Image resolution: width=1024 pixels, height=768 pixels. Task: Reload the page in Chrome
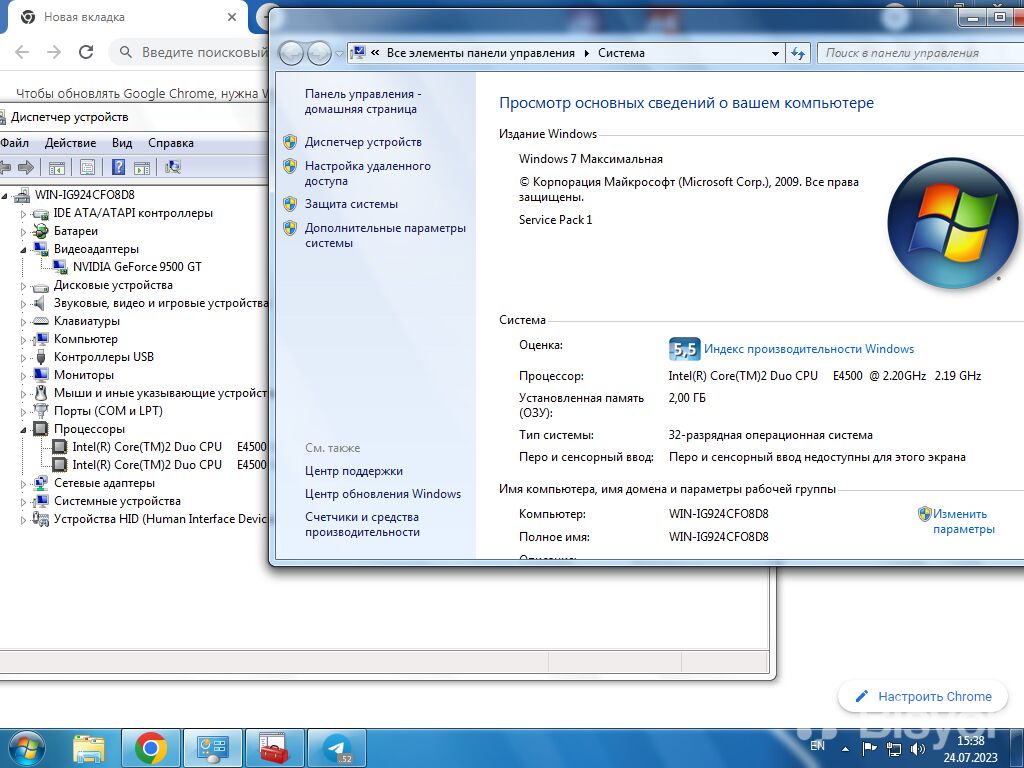coord(86,52)
